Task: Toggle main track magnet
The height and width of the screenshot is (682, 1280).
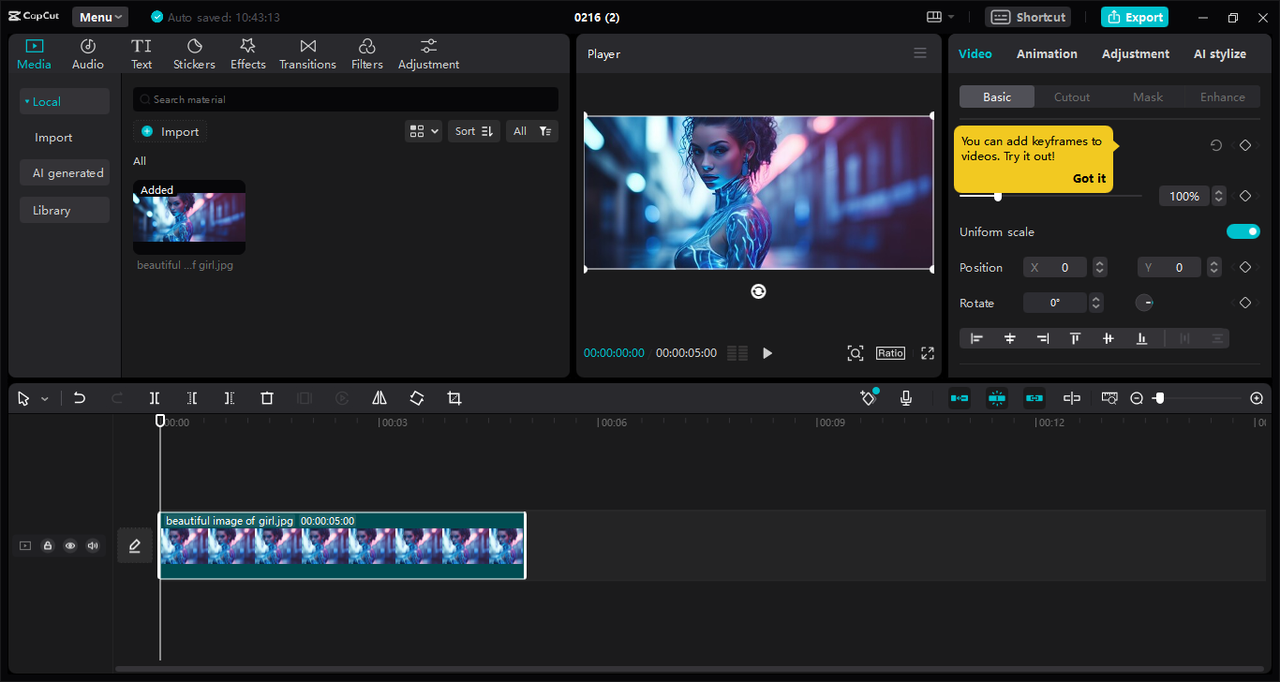Action: (959, 398)
